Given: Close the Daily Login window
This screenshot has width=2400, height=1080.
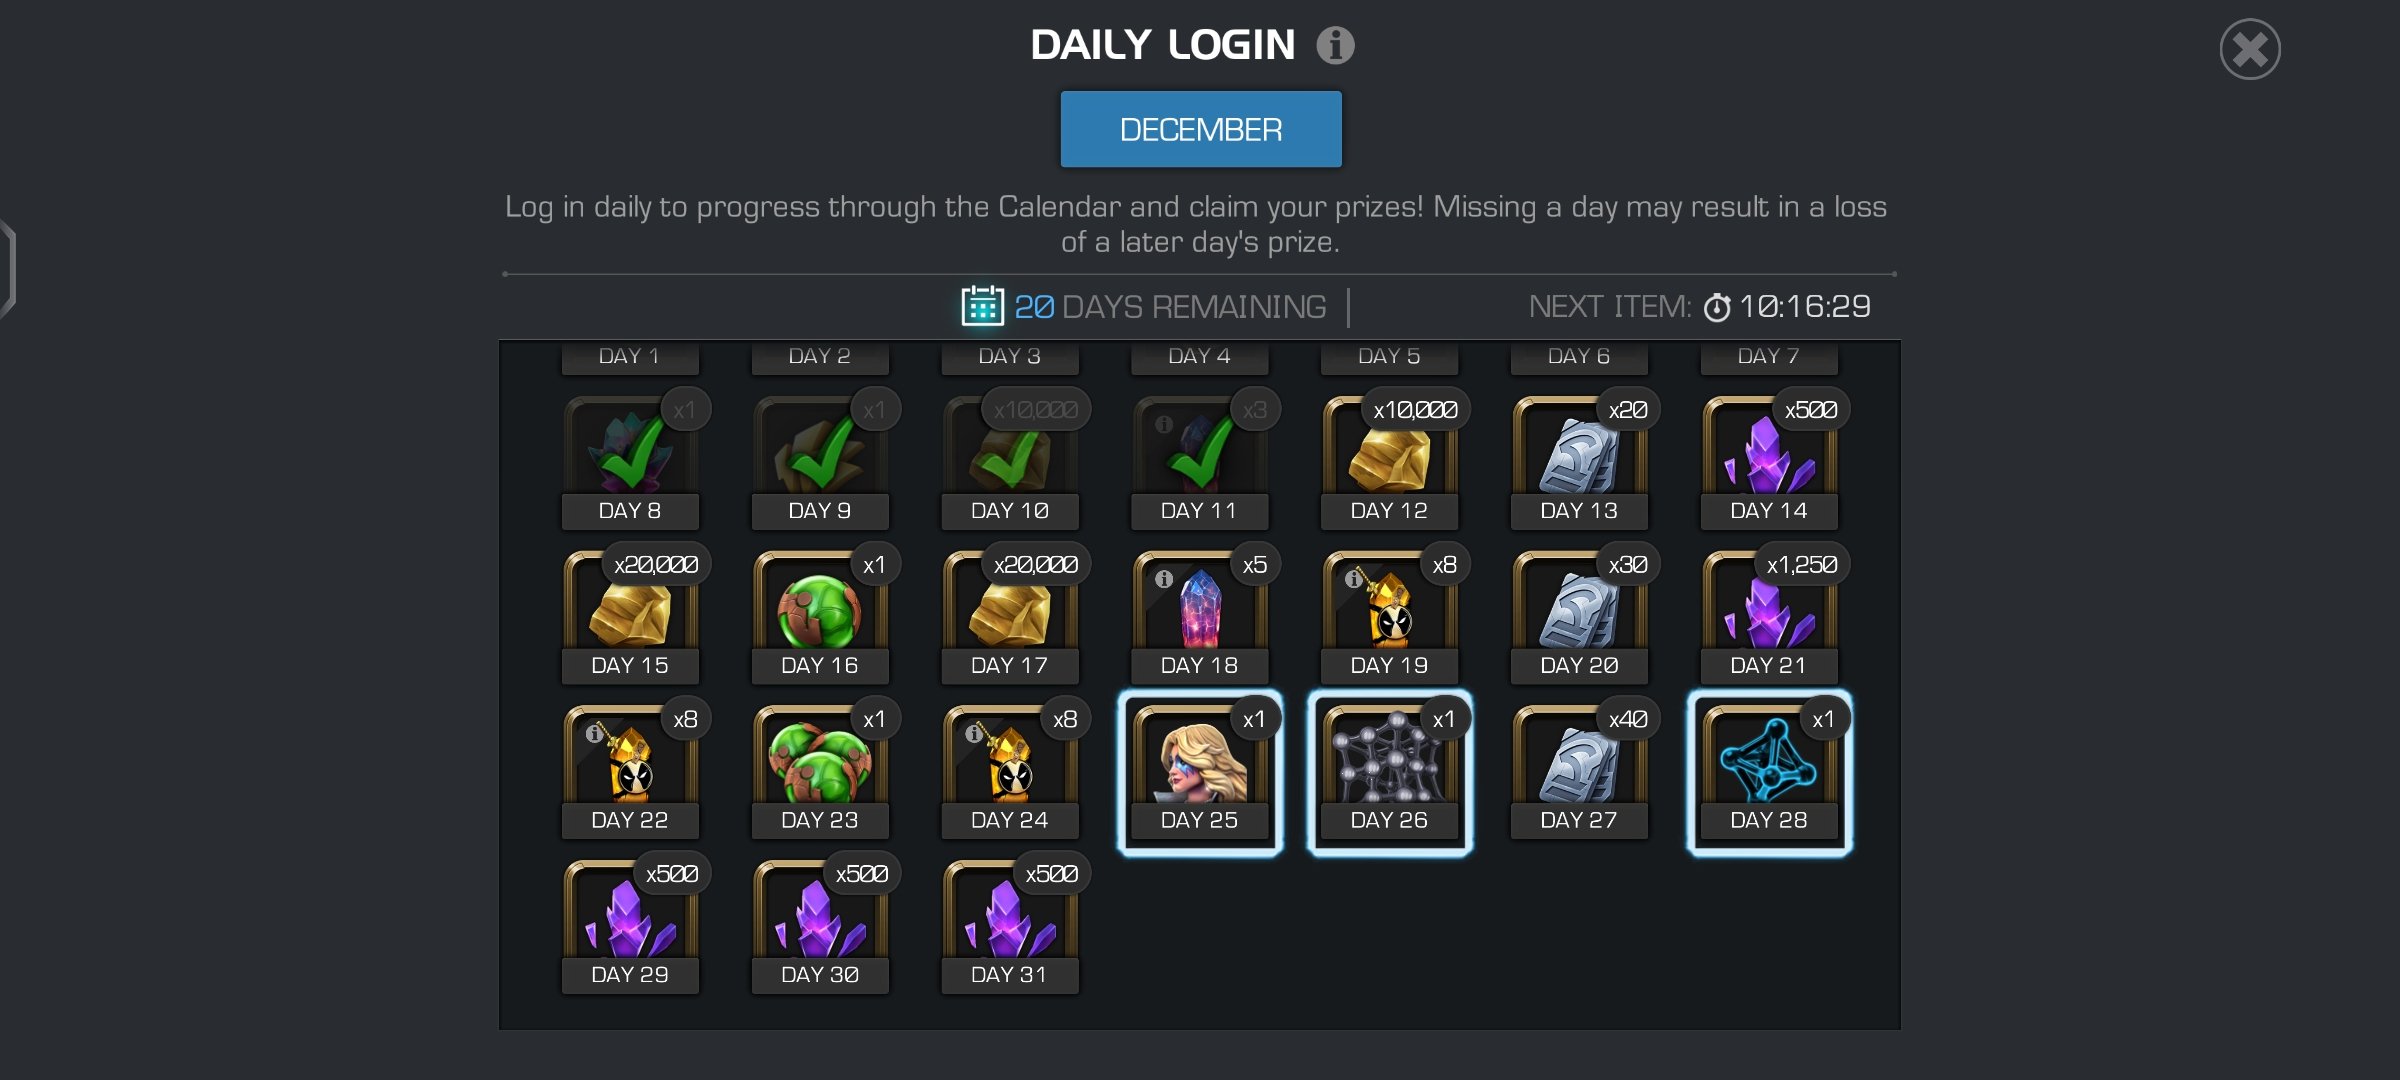Looking at the screenshot, I should pyautogui.click(x=2250, y=49).
